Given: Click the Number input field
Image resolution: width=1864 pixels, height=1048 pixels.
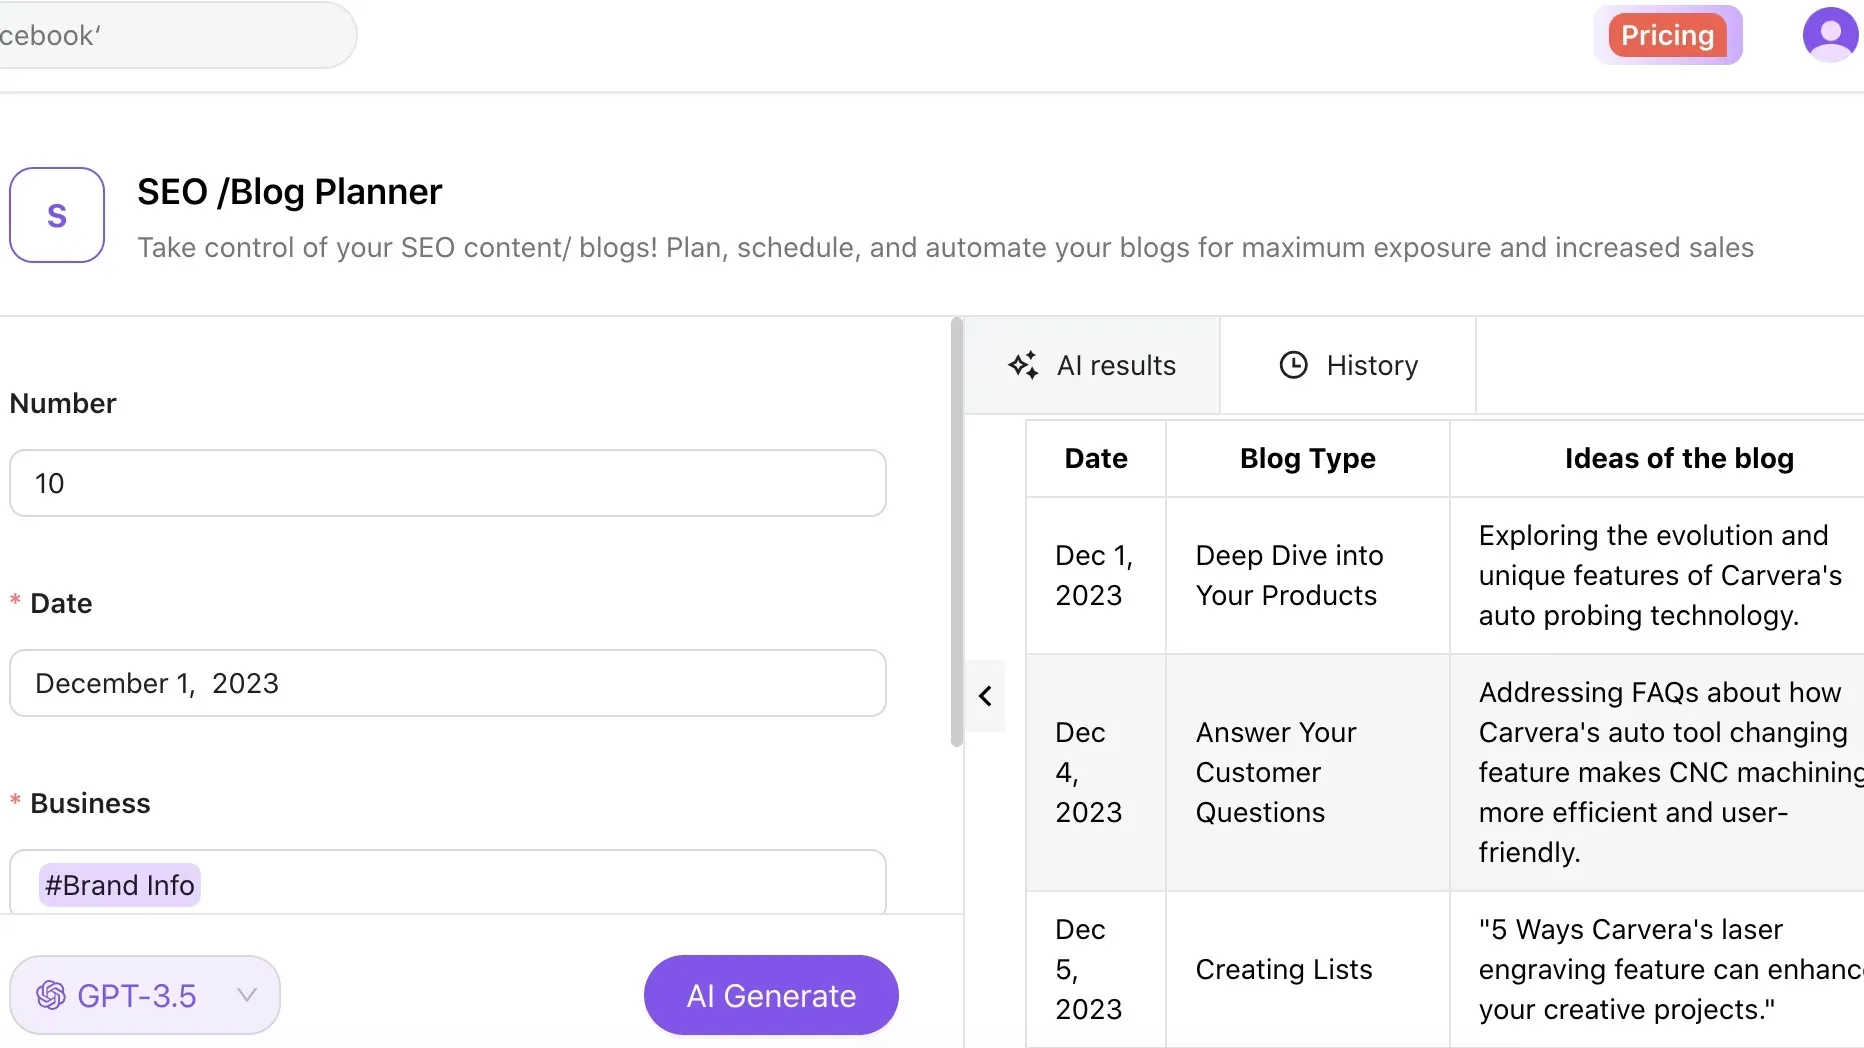Looking at the screenshot, I should (x=447, y=483).
